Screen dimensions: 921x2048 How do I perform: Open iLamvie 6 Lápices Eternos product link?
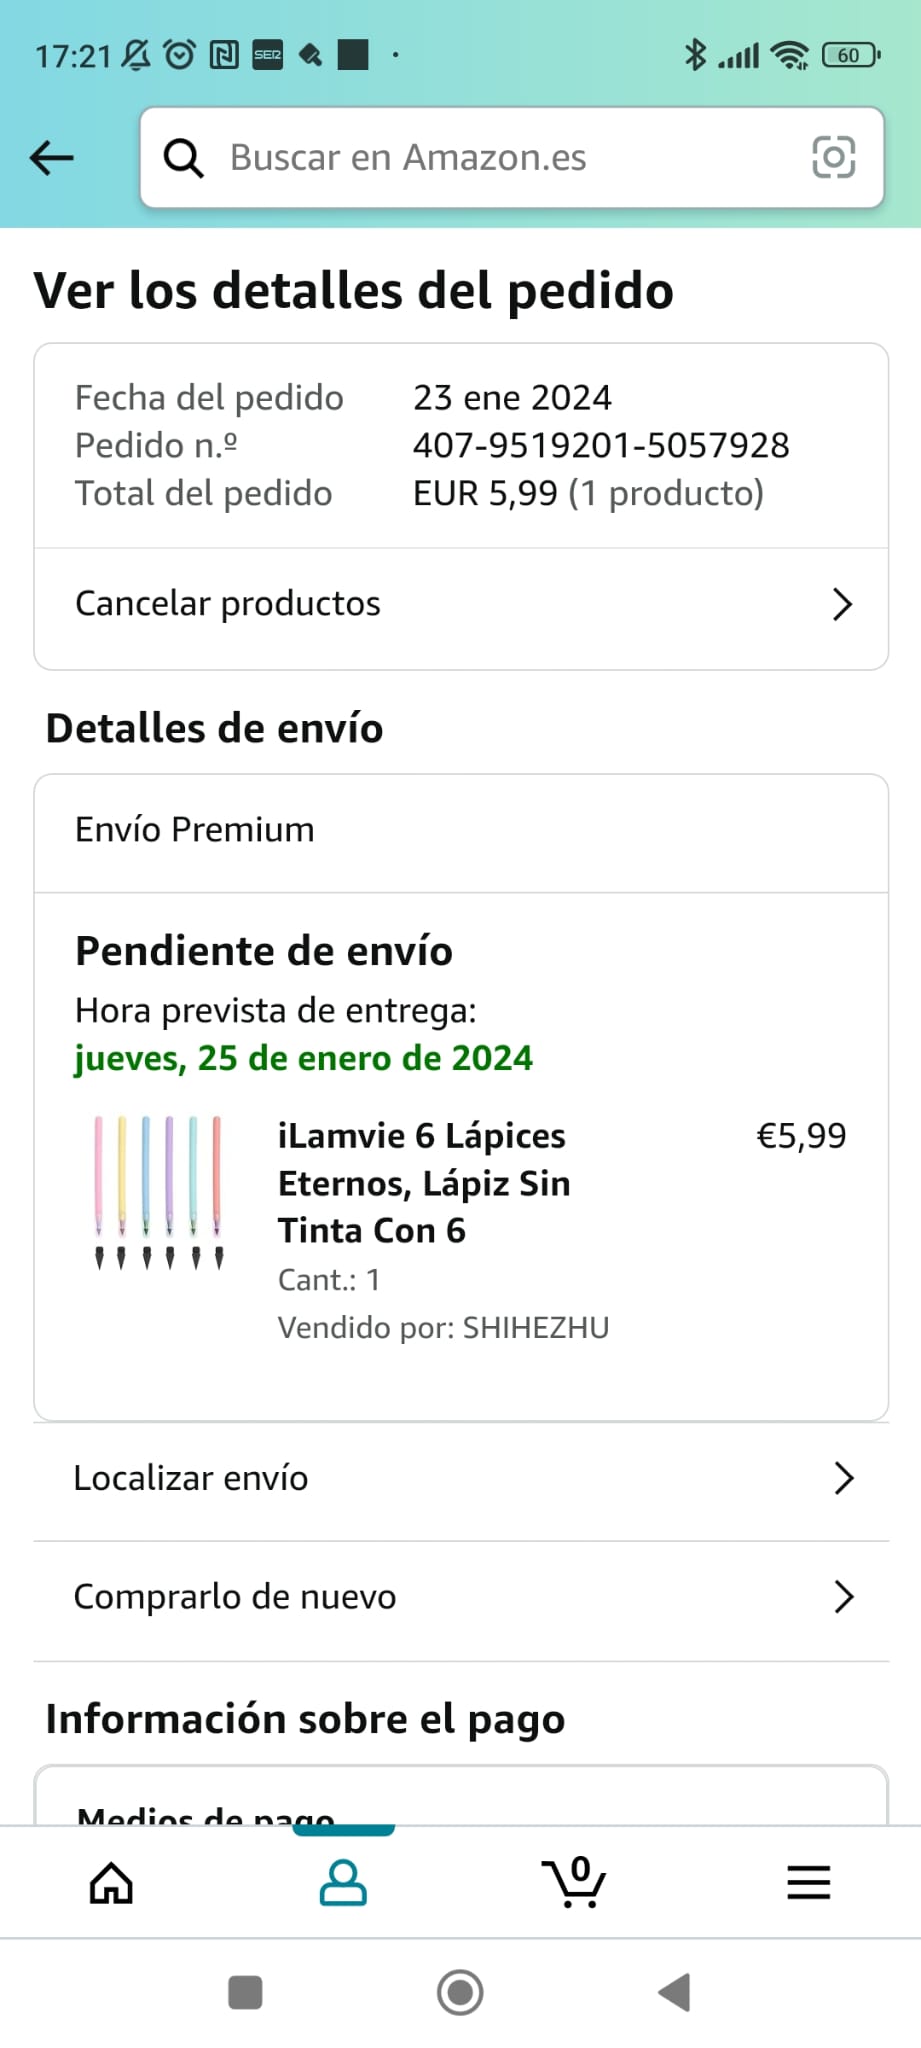coord(424,1183)
